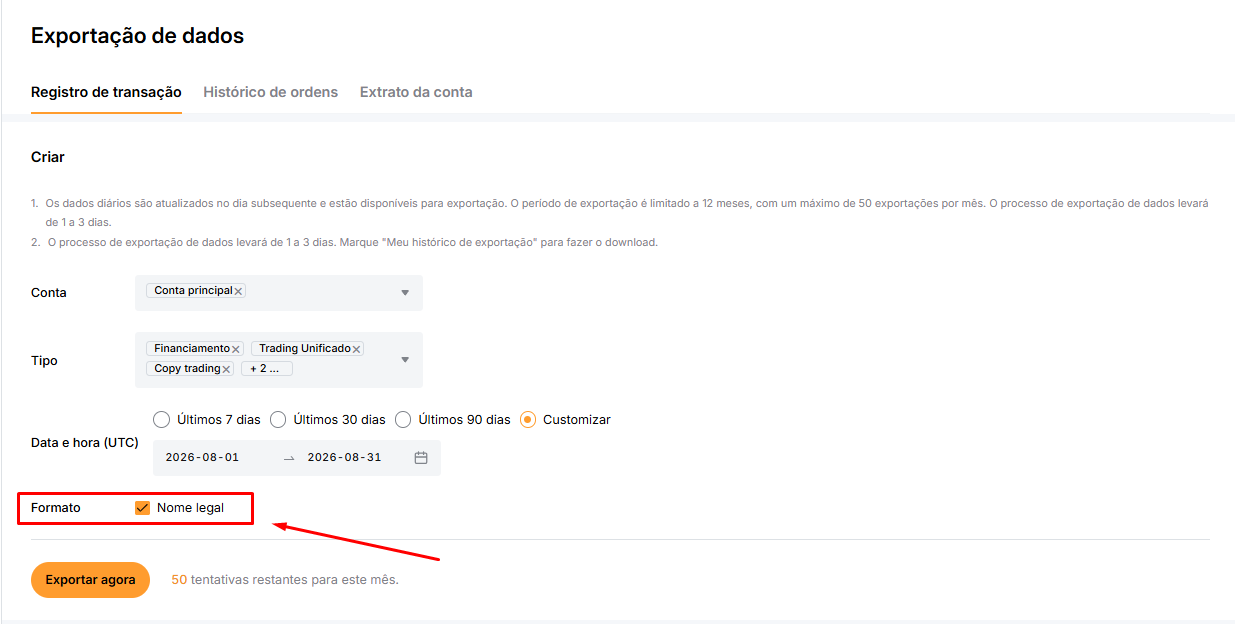Uncheck the Nome legal checkbox
This screenshot has height=624, width=1235.
tap(142, 508)
